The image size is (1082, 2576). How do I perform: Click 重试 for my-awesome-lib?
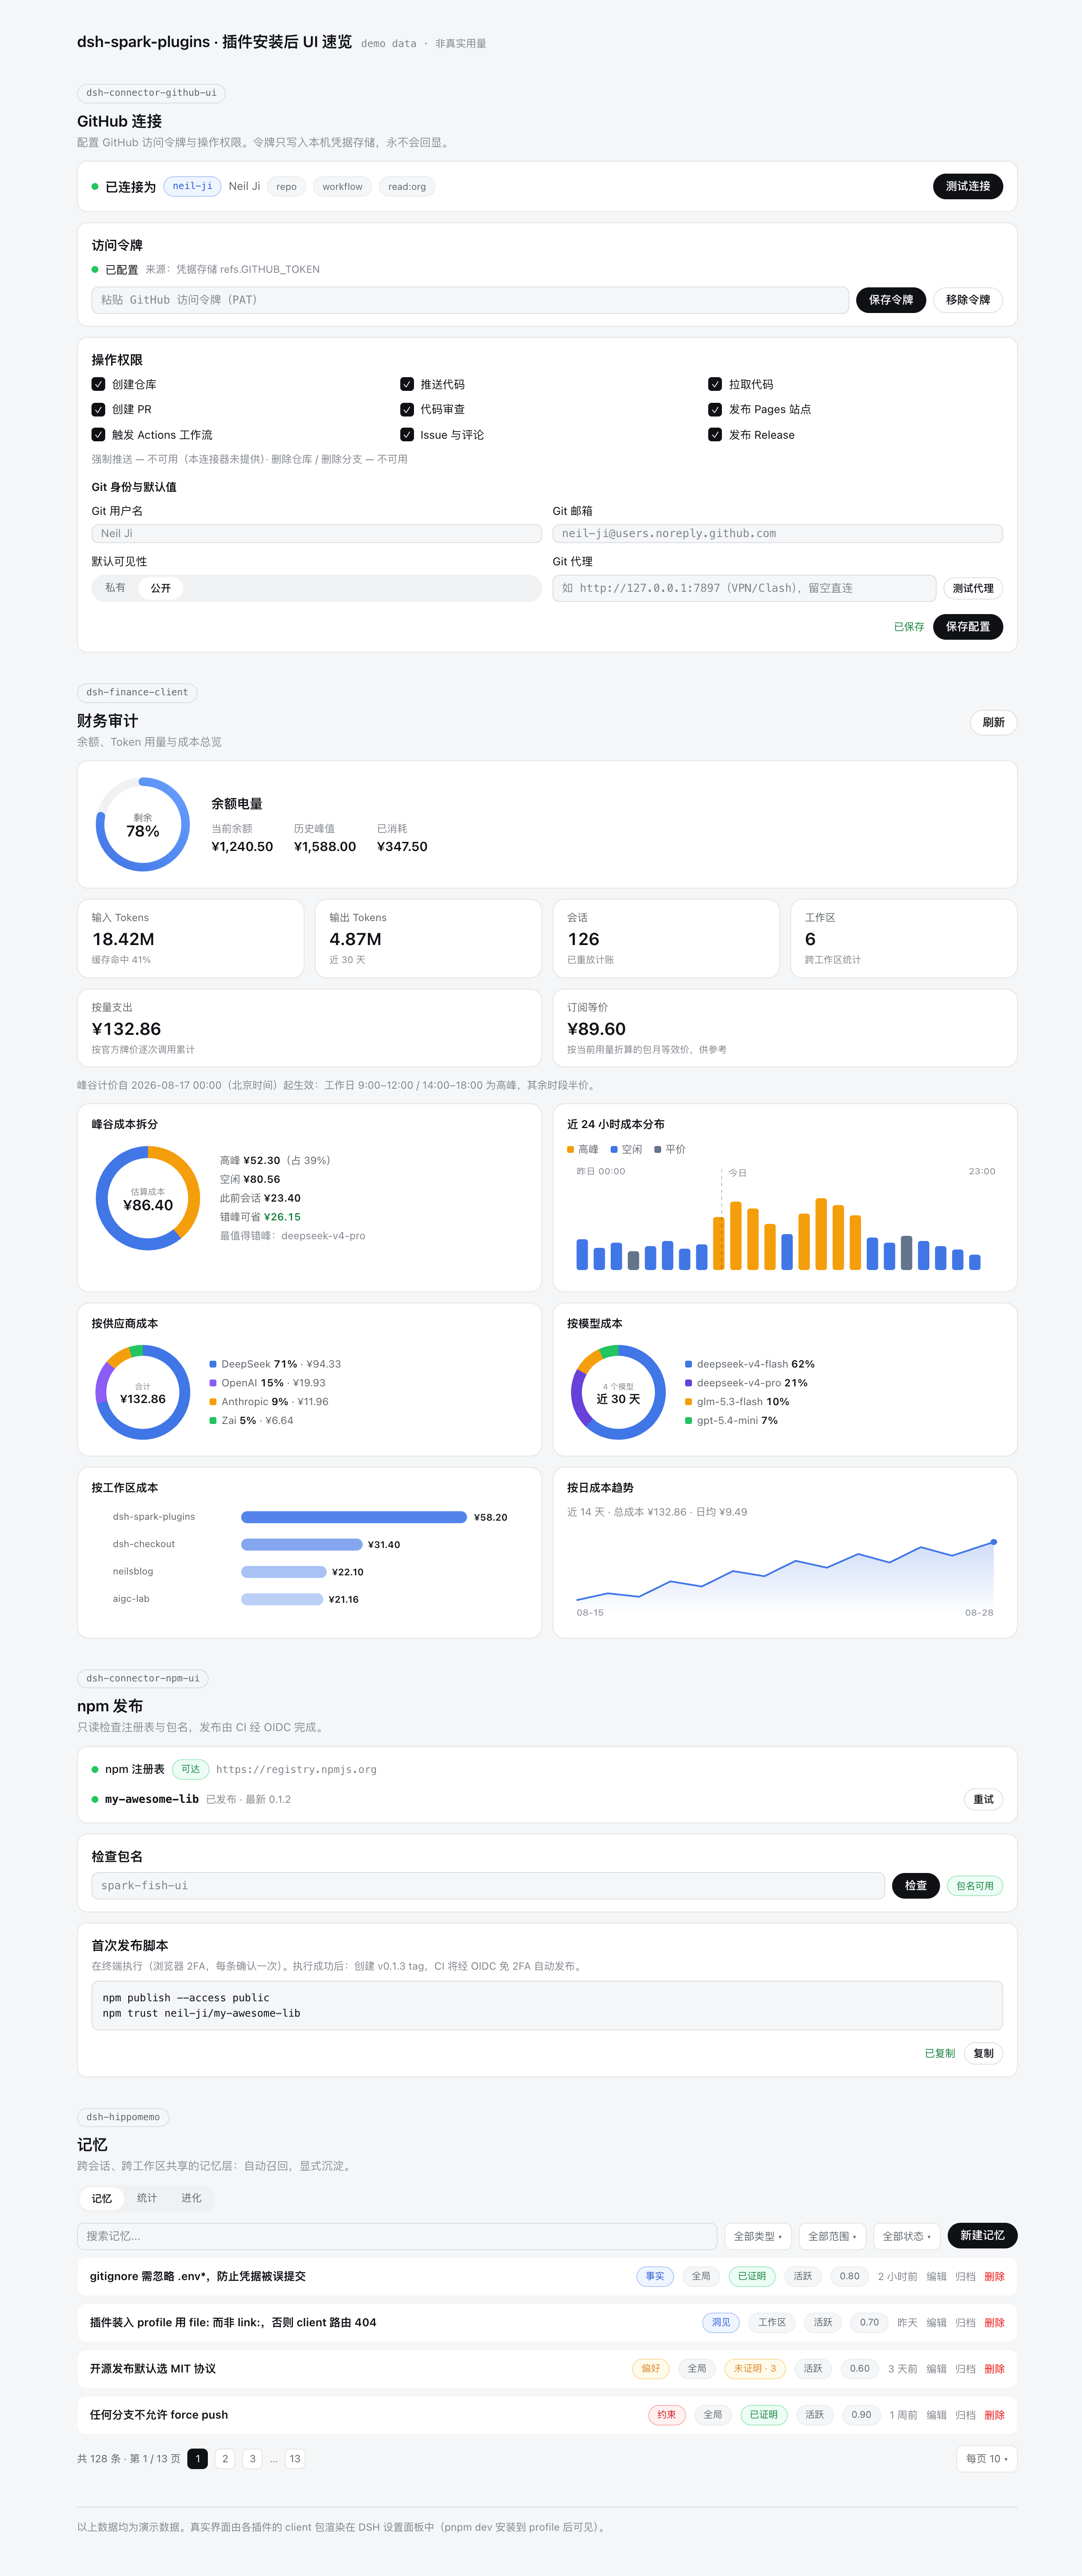(984, 1800)
